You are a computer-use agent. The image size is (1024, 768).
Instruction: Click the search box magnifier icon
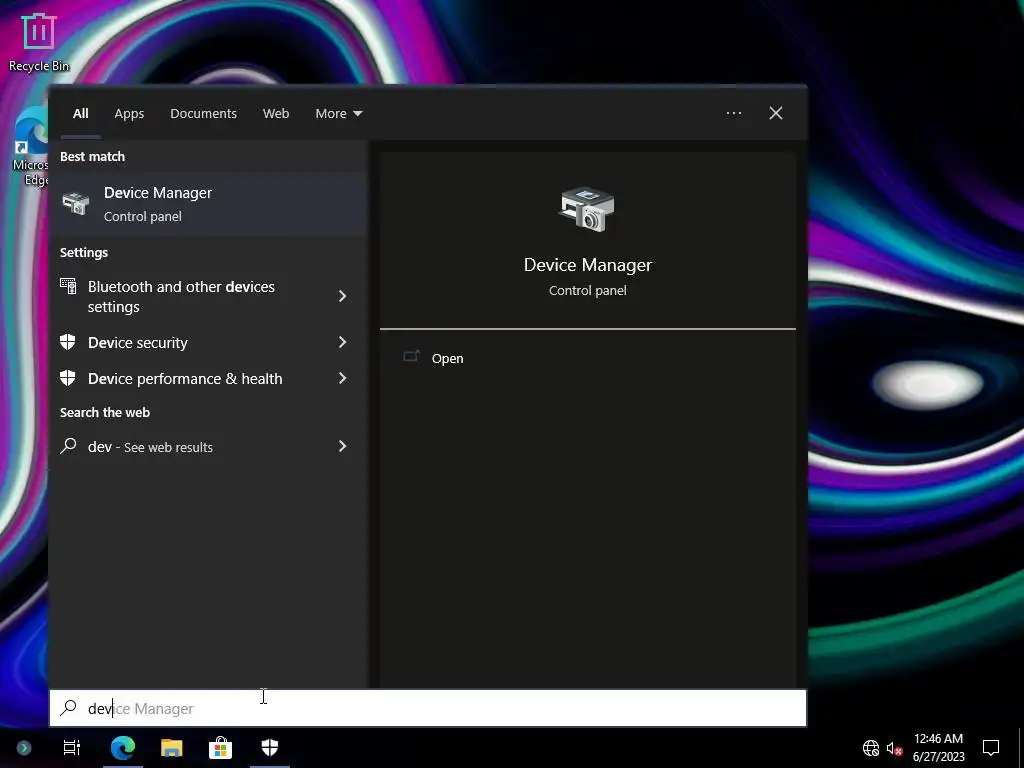pyautogui.click(x=69, y=707)
